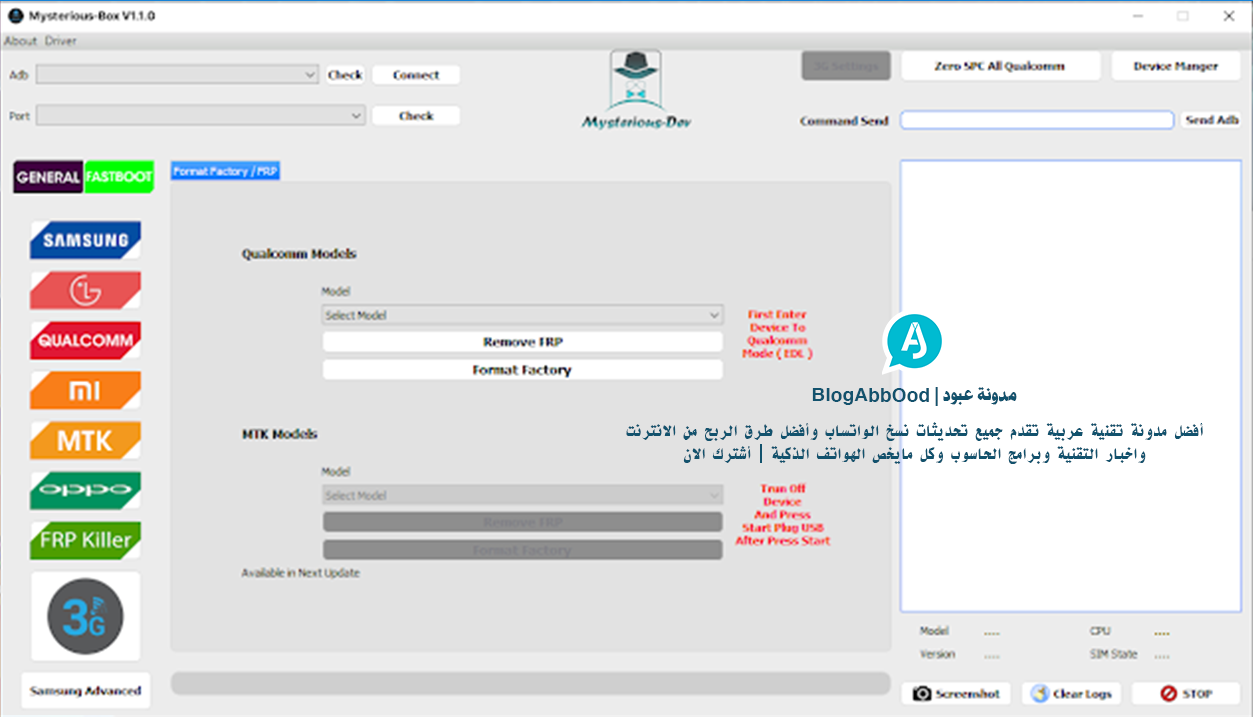Click the BlogAbbOod chat bubble logo
1253x717 pixels.
click(x=913, y=342)
